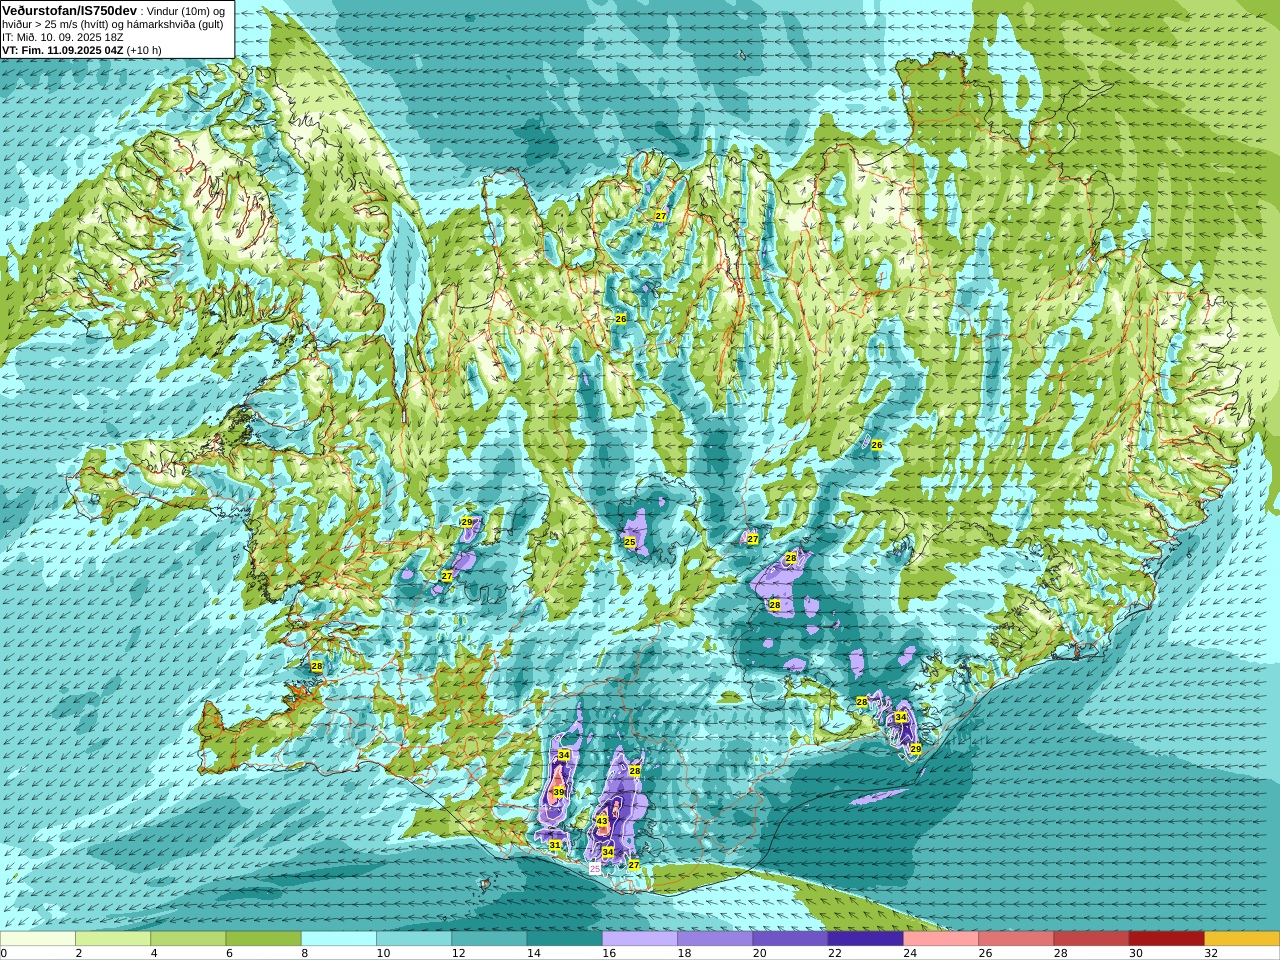Click the legend scale number 12
Viewport: 1280px width, 960px height.
tap(458, 953)
